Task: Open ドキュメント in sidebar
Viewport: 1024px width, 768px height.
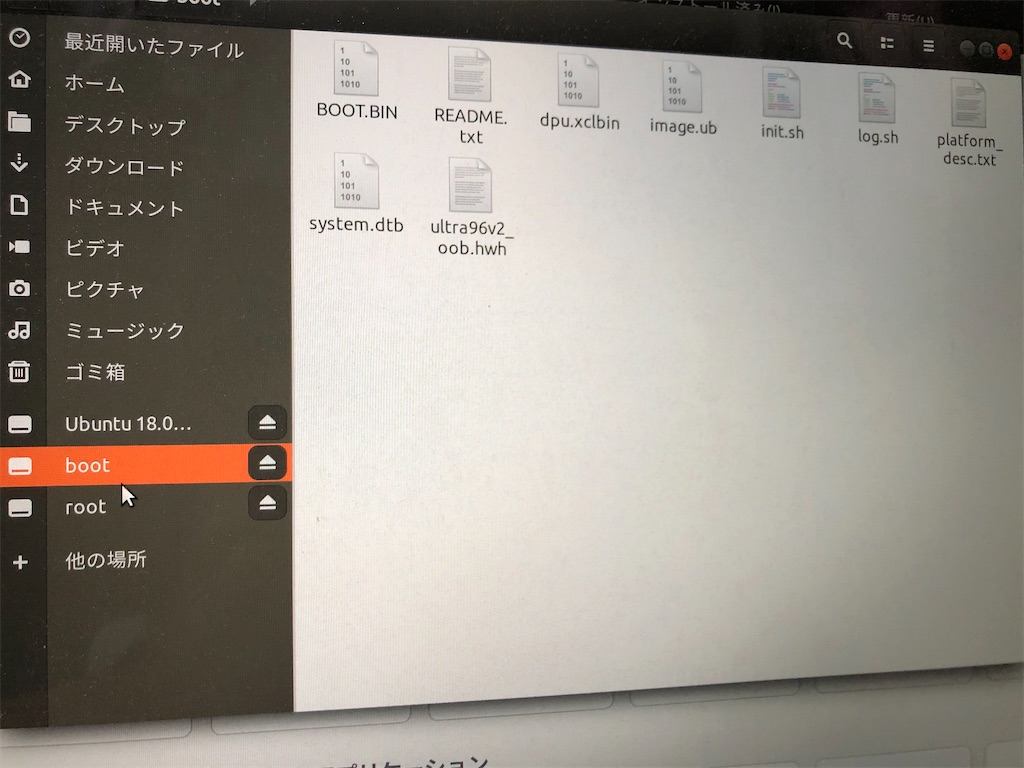Action: pos(124,208)
